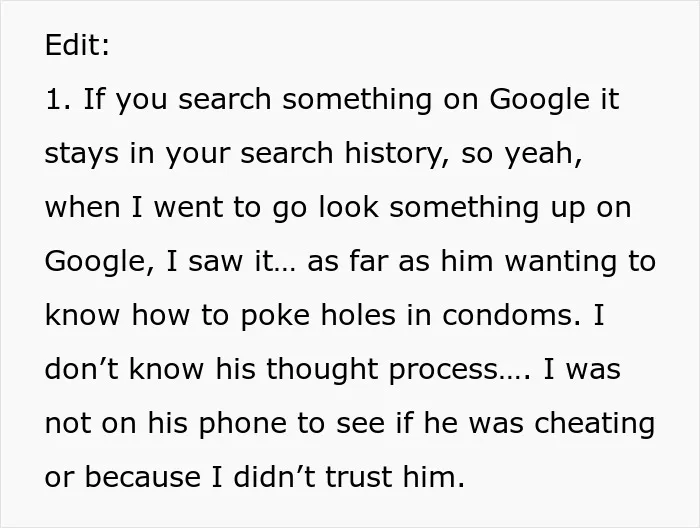Click the phrase 'I saw it…'
This screenshot has width=700, height=528.
click(231, 261)
